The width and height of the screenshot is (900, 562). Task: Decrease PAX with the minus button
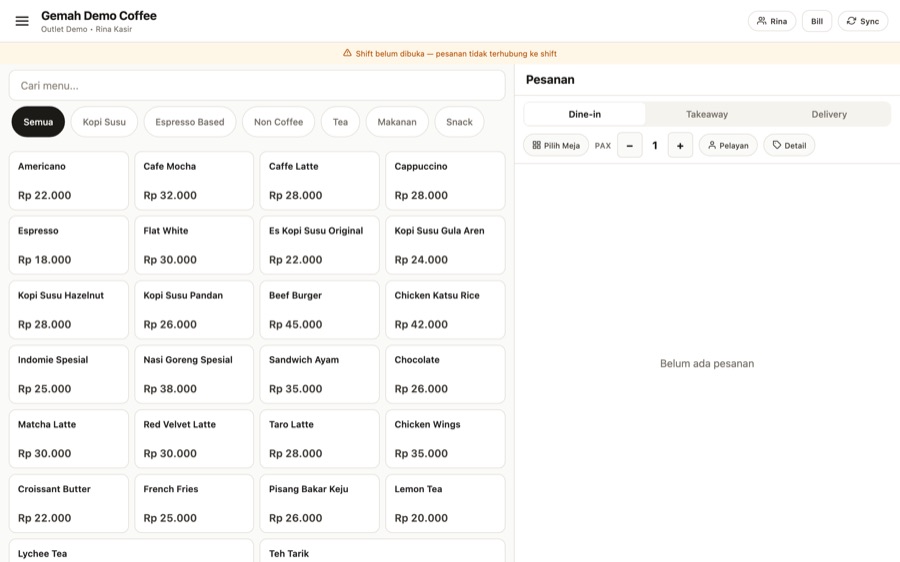(x=630, y=145)
